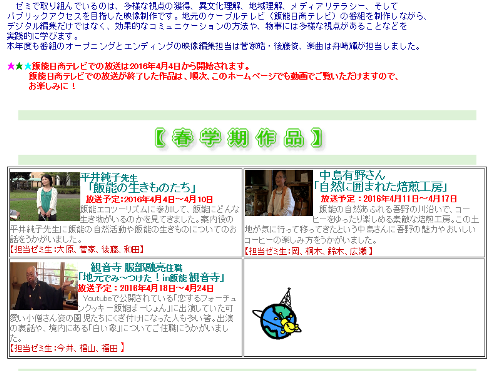Image resolution: width=500 pixels, height=371 pixels.
Task: Open the title 「自然に囲まれた焙煎工房」
Action: pyautogui.click(x=380, y=187)
